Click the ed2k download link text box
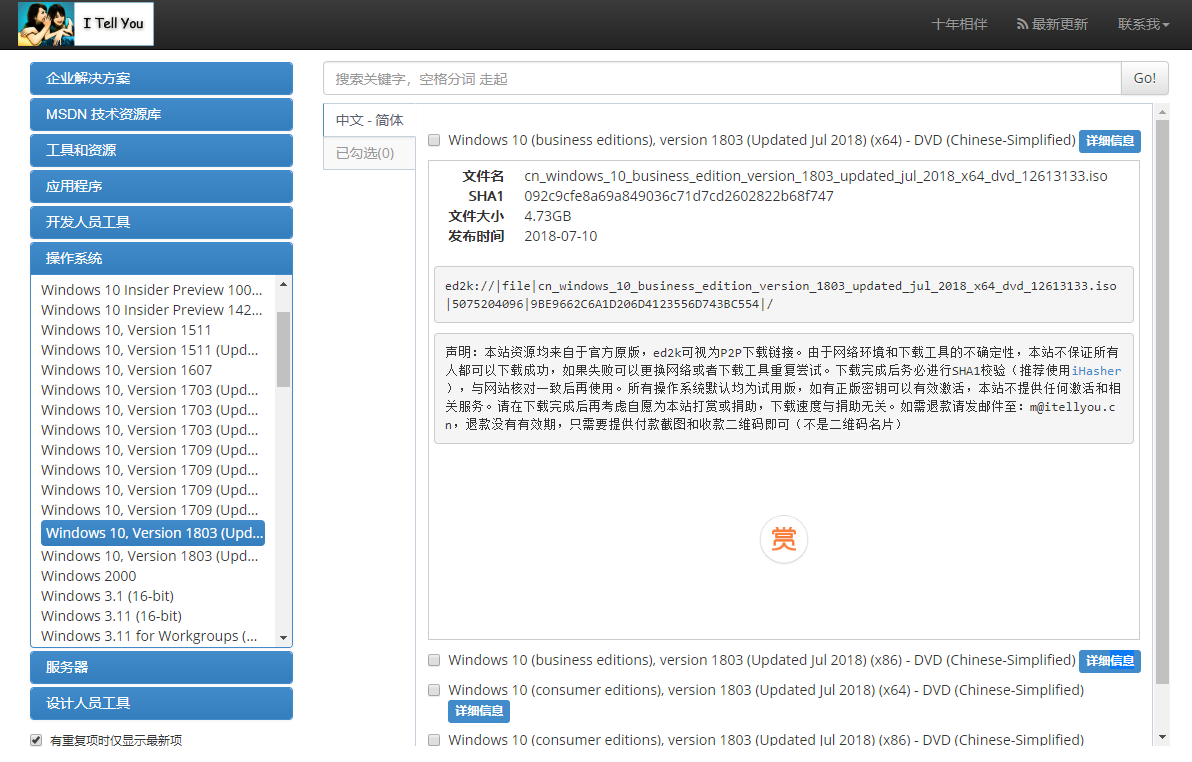Viewport: 1192px width, 762px height. click(x=784, y=294)
